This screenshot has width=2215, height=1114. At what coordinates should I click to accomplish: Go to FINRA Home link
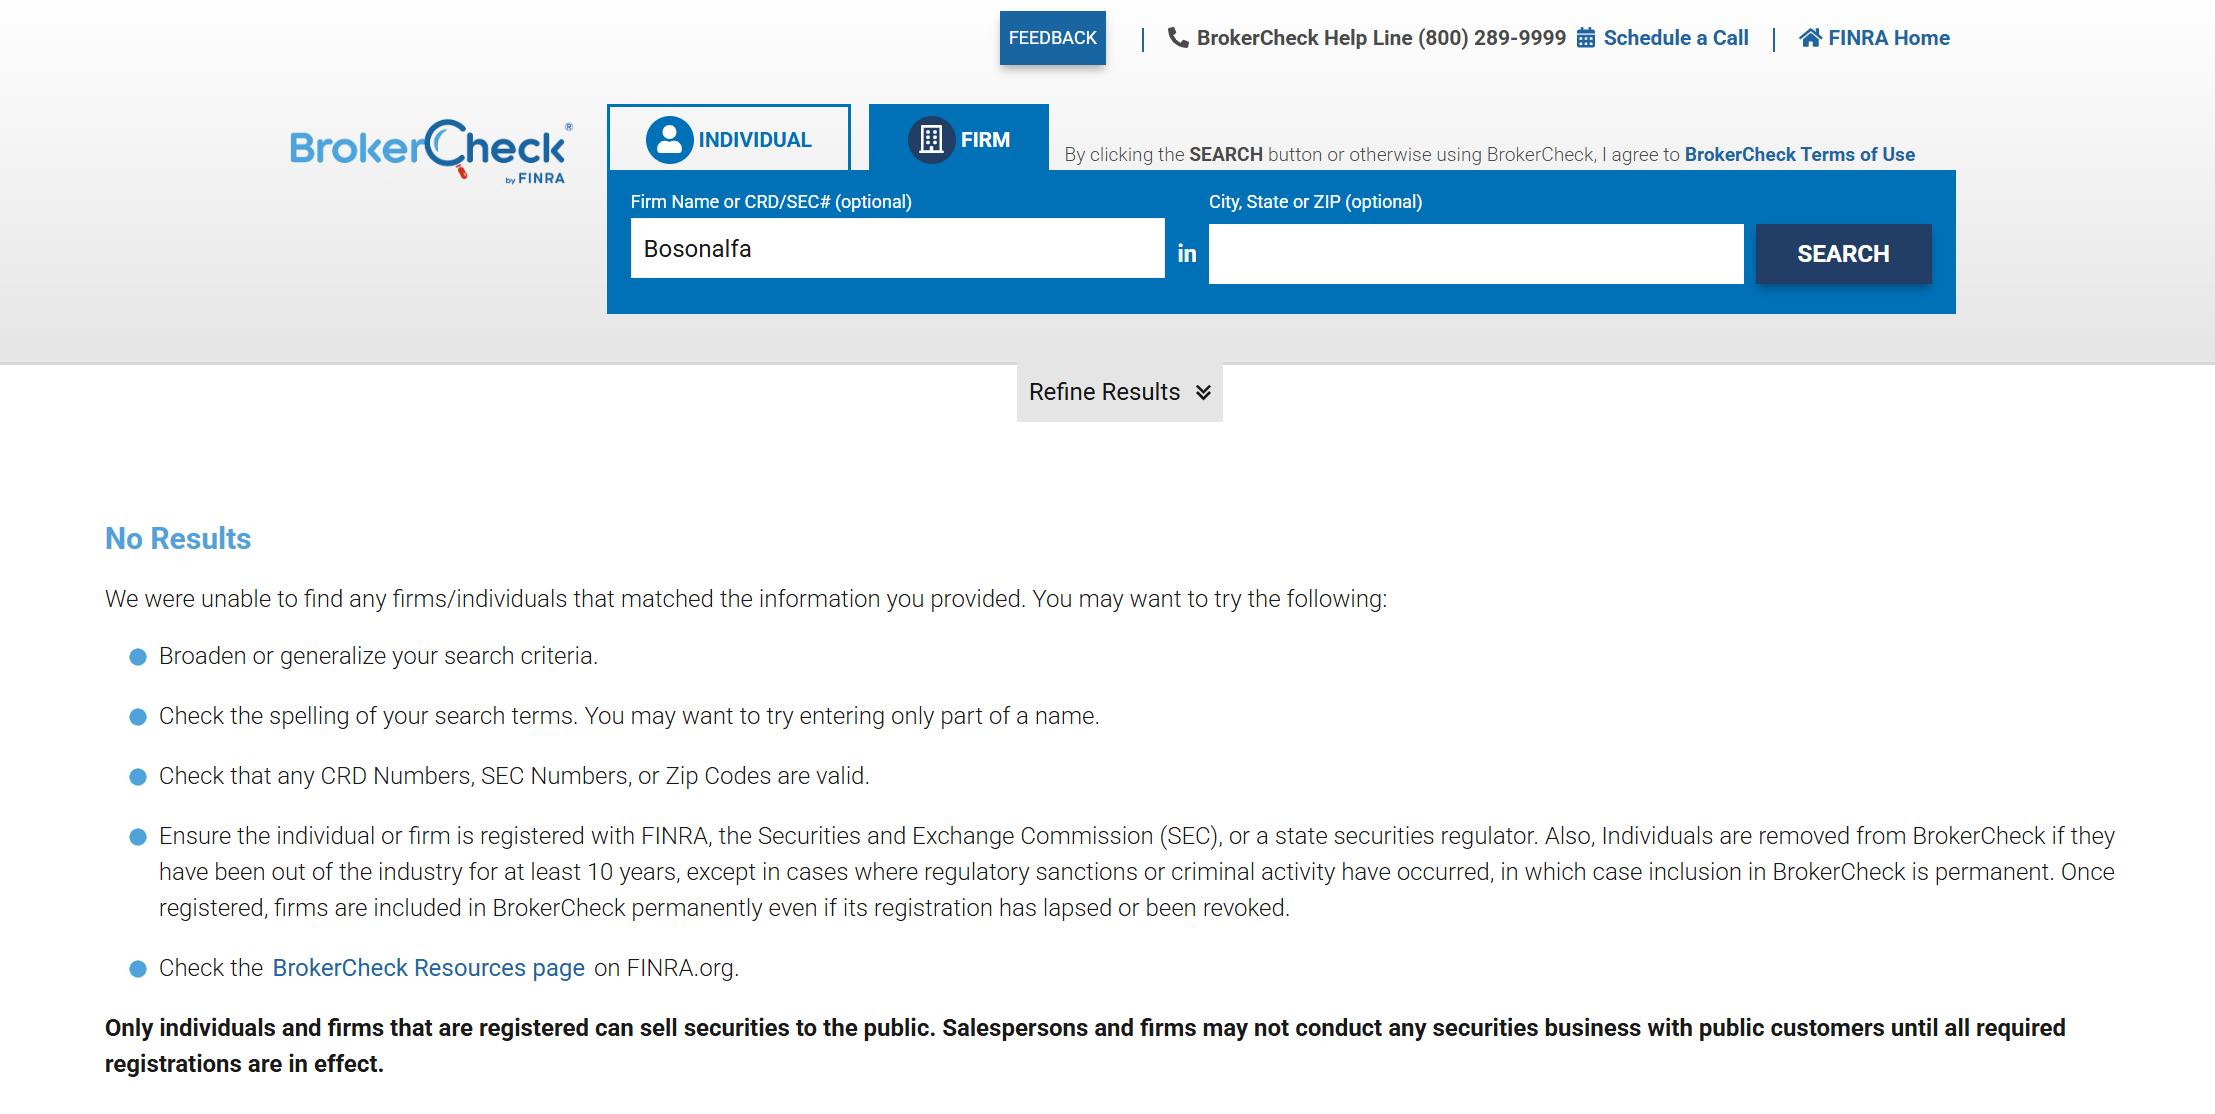coord(1888,38)
